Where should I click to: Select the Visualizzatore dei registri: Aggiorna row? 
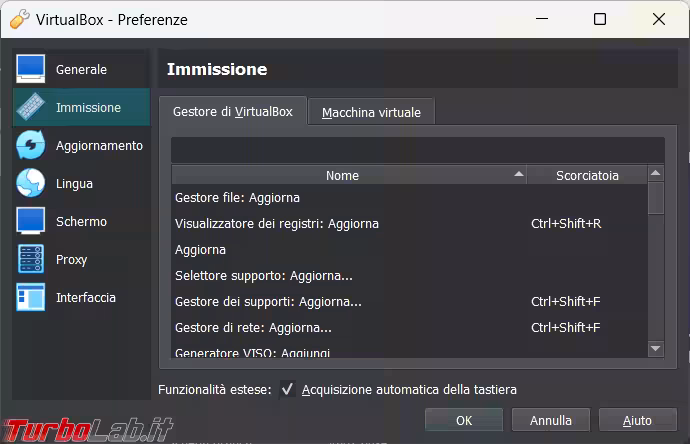(277, 223)
